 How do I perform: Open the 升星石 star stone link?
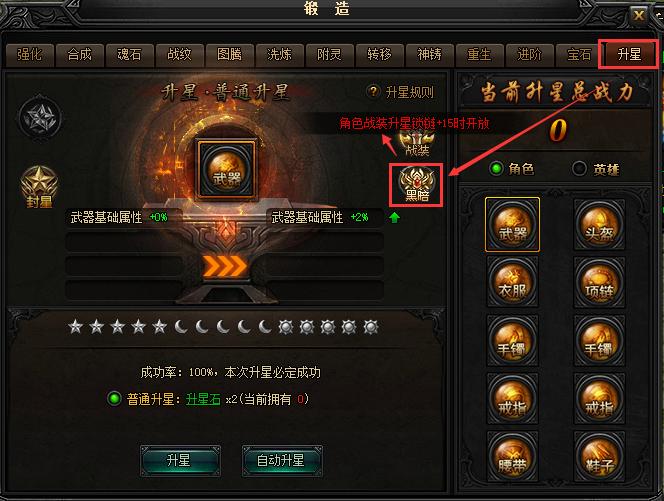[203, 399]
